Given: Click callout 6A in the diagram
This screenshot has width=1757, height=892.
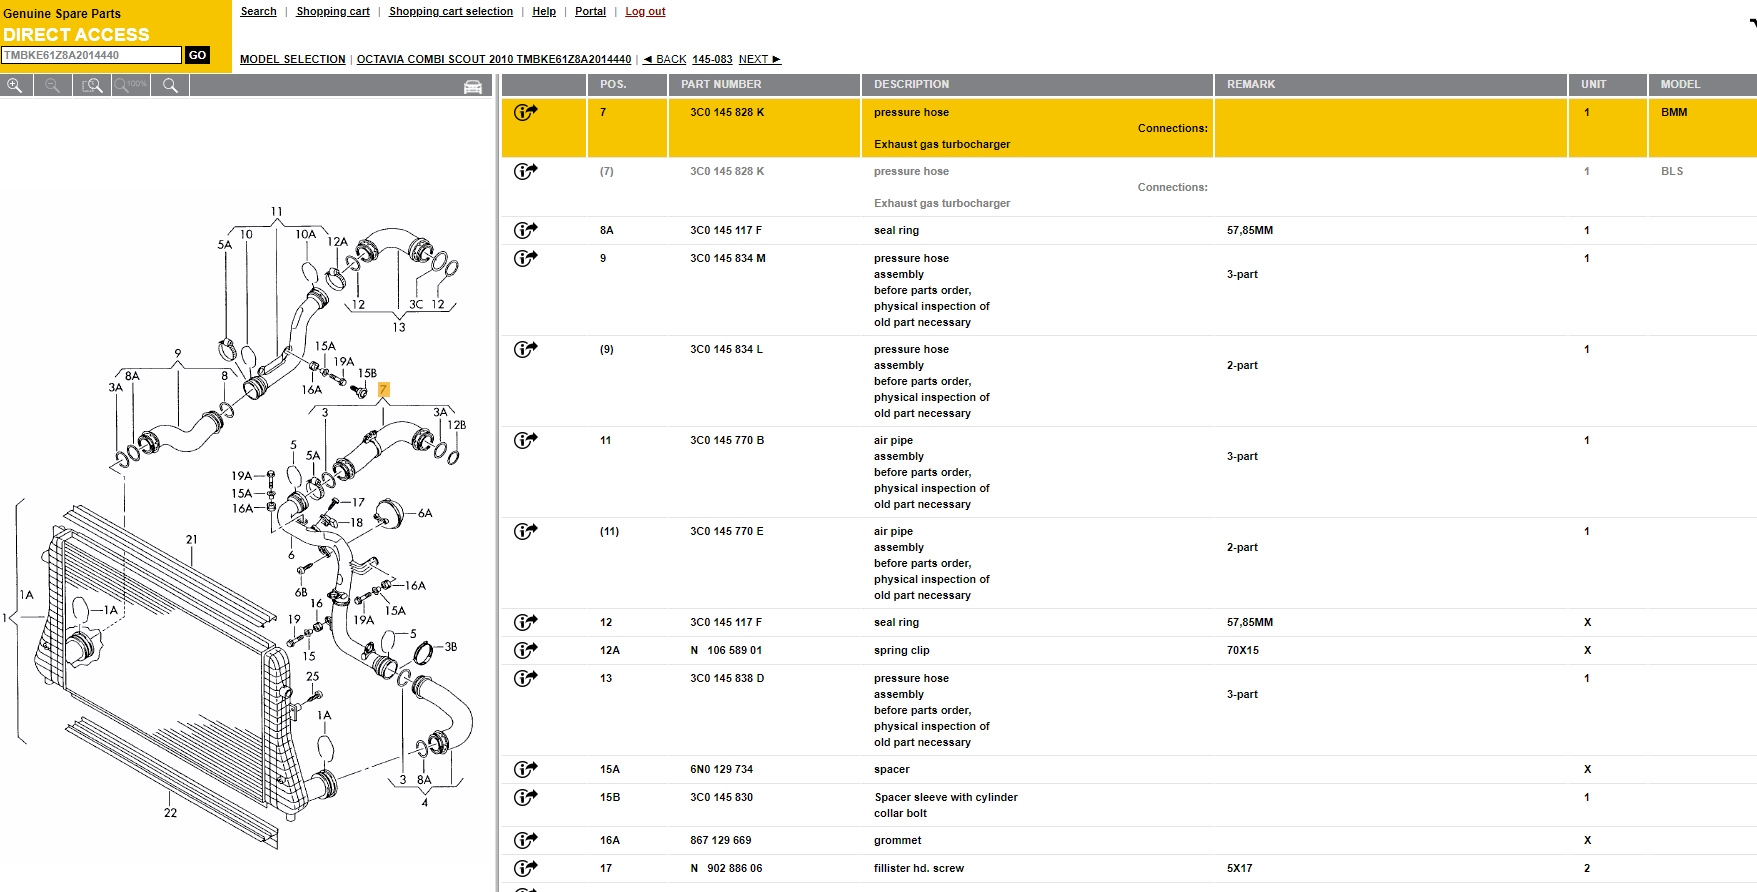Looking at the screenshot, I should 425,513.
